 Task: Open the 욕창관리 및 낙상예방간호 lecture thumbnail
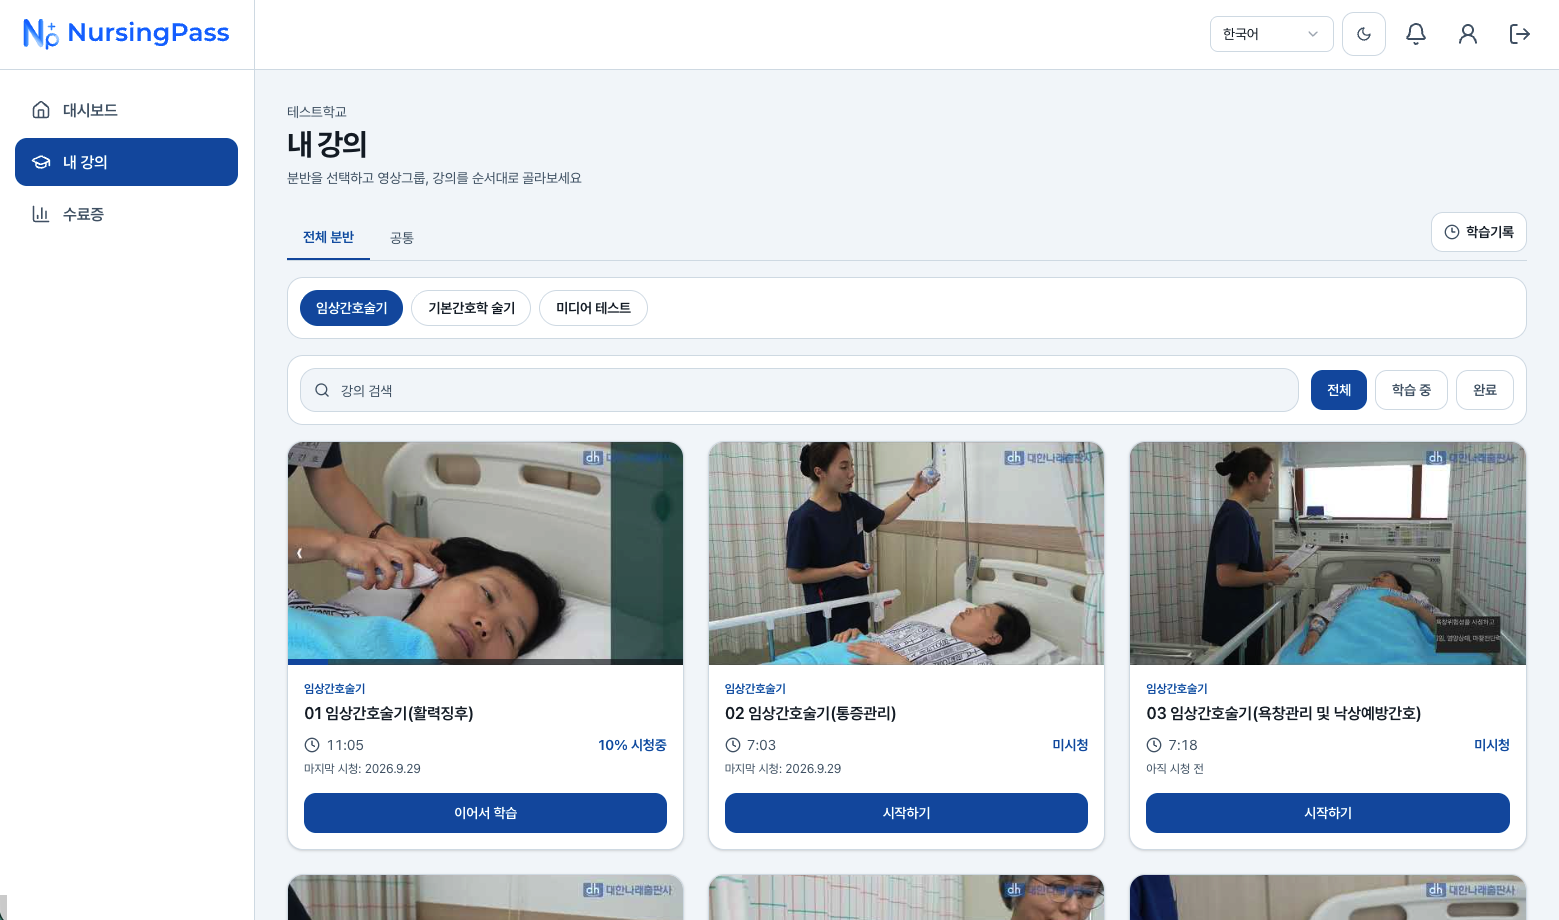point(1328,553)
